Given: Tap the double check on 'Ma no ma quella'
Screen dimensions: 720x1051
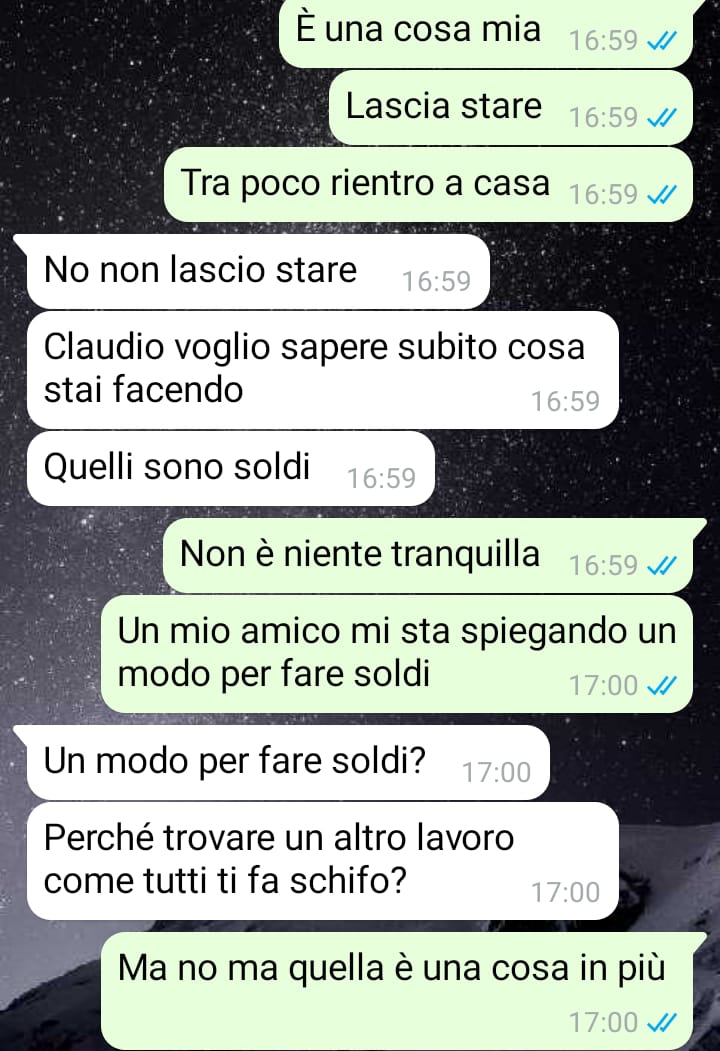Looking at the screenshot, I should [x=662, y=1024].
